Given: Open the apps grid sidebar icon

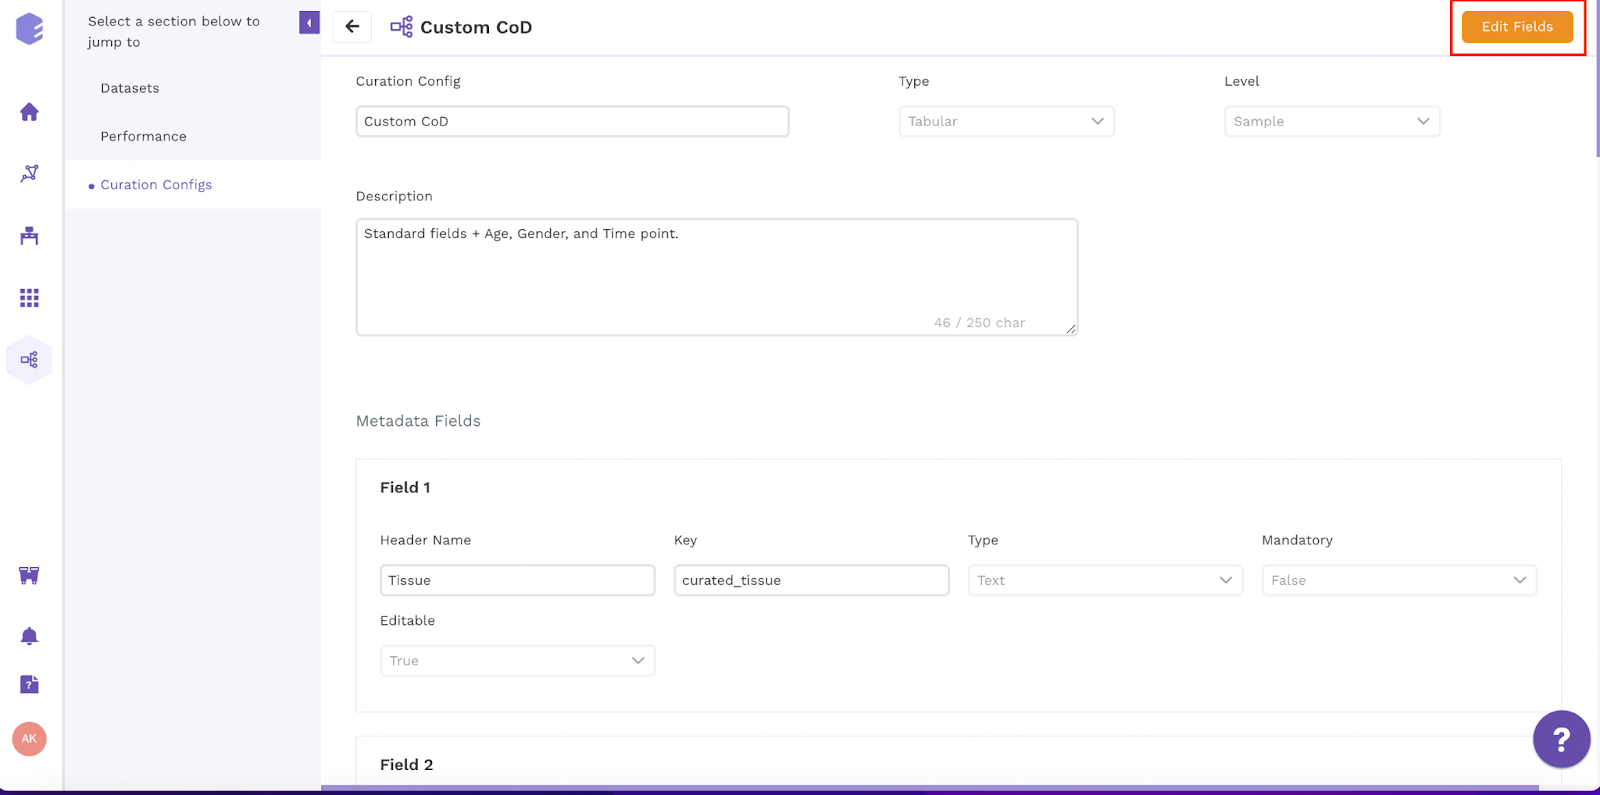Looking at the screenshot, I should (x=29, y=298).
